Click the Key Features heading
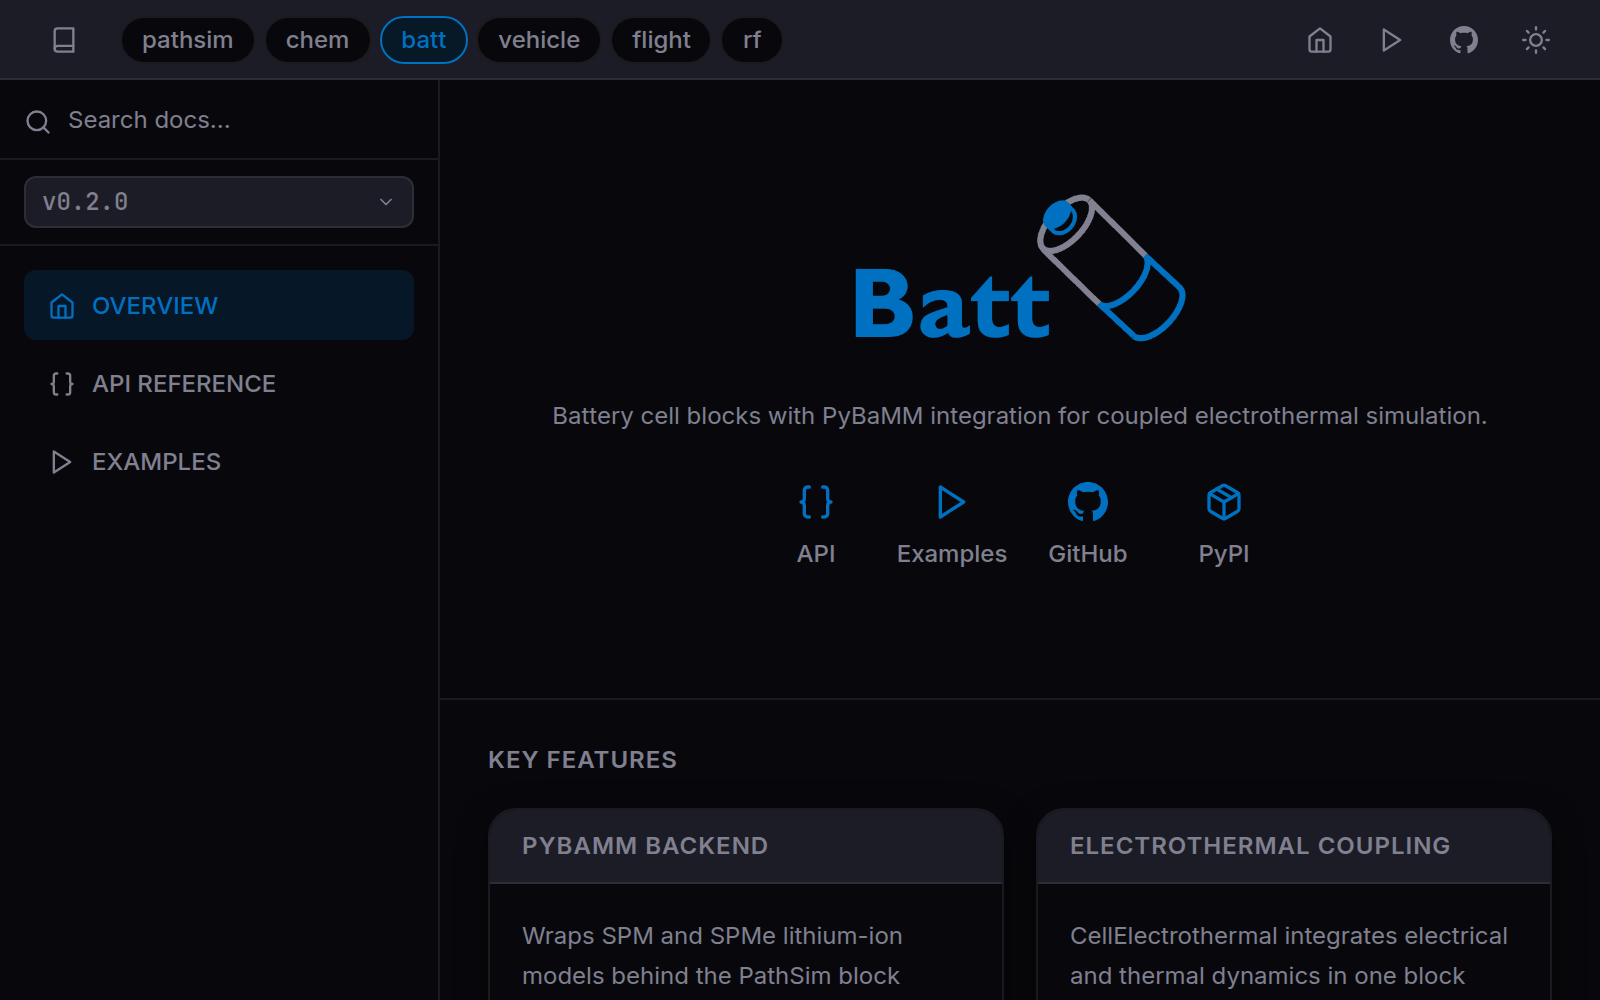Screen dimensions: 1600x1000 (582, 760)
